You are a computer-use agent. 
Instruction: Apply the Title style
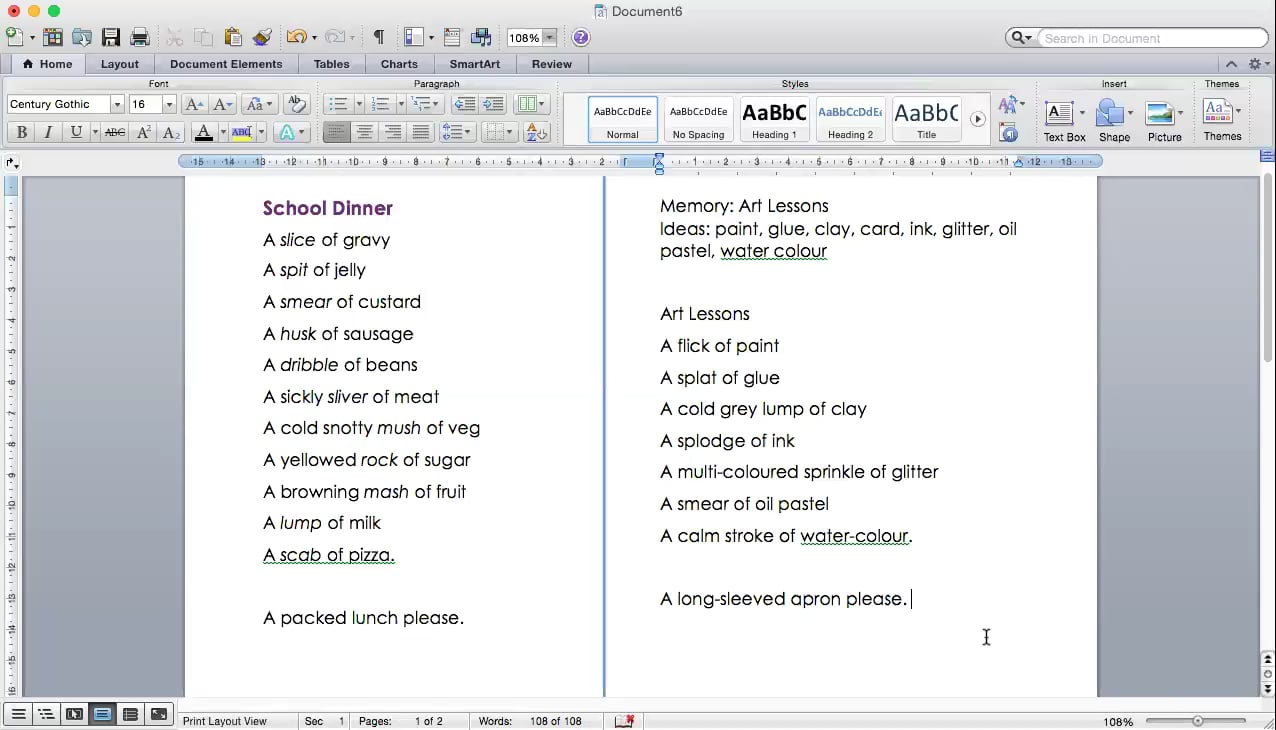[x=927, y=119]
